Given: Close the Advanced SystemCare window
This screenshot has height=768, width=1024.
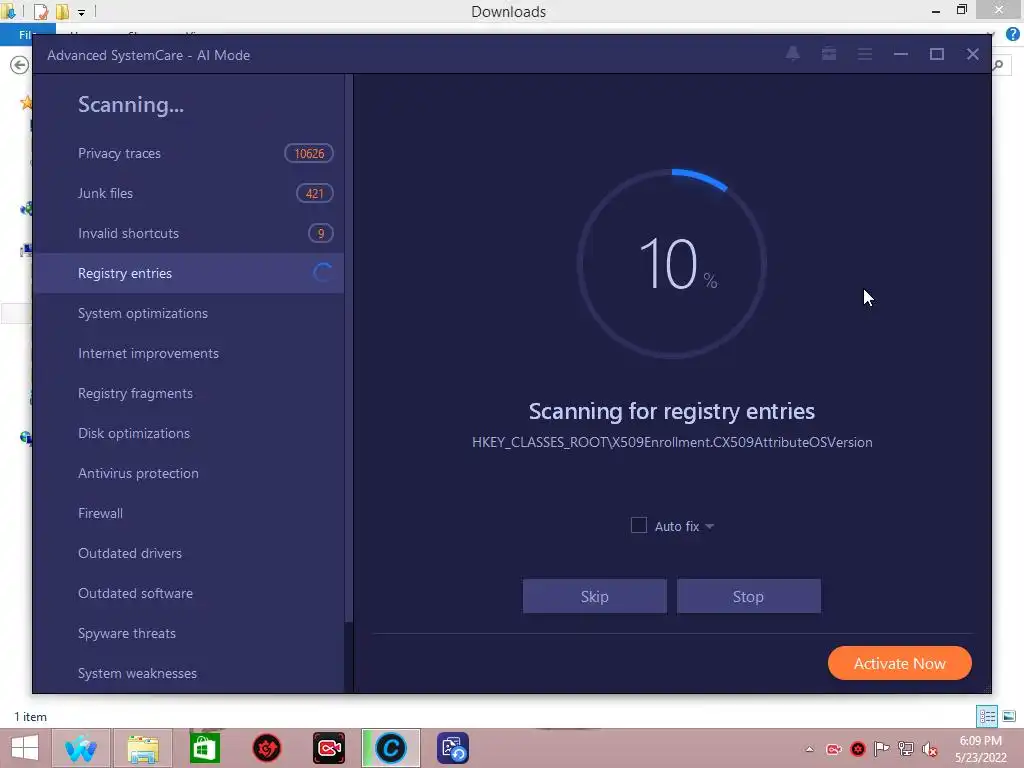Looking at the screenshot, I should tap(972, 54).
